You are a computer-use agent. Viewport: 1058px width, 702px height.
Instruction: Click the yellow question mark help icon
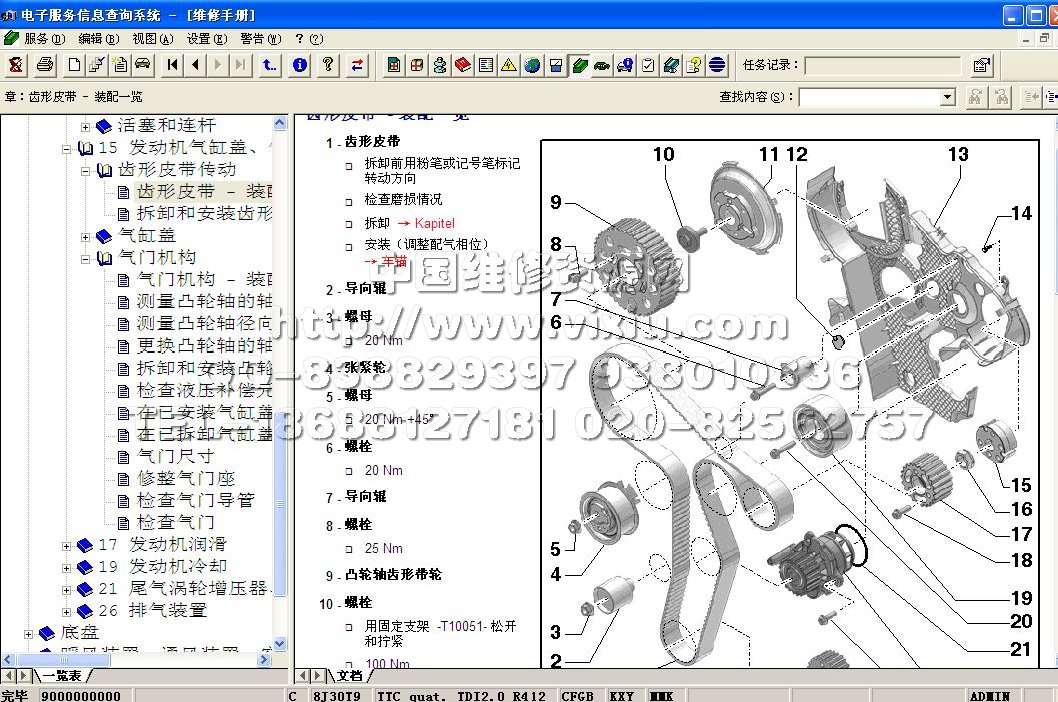(x=327, y=65)
